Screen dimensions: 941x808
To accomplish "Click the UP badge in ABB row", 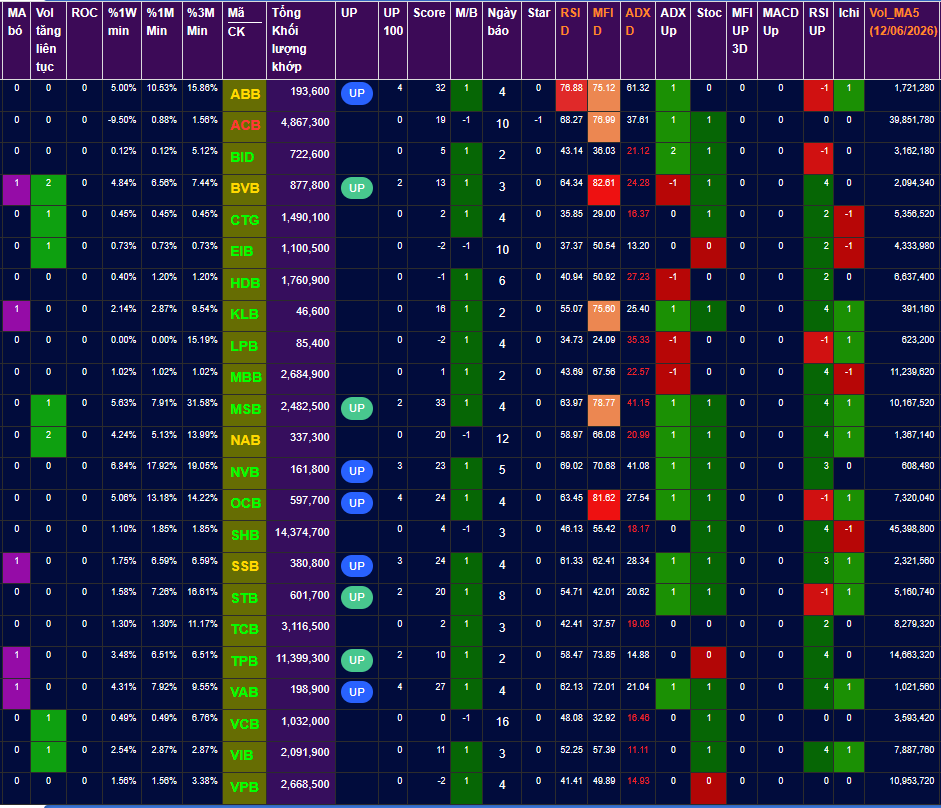I will point(356,94).
